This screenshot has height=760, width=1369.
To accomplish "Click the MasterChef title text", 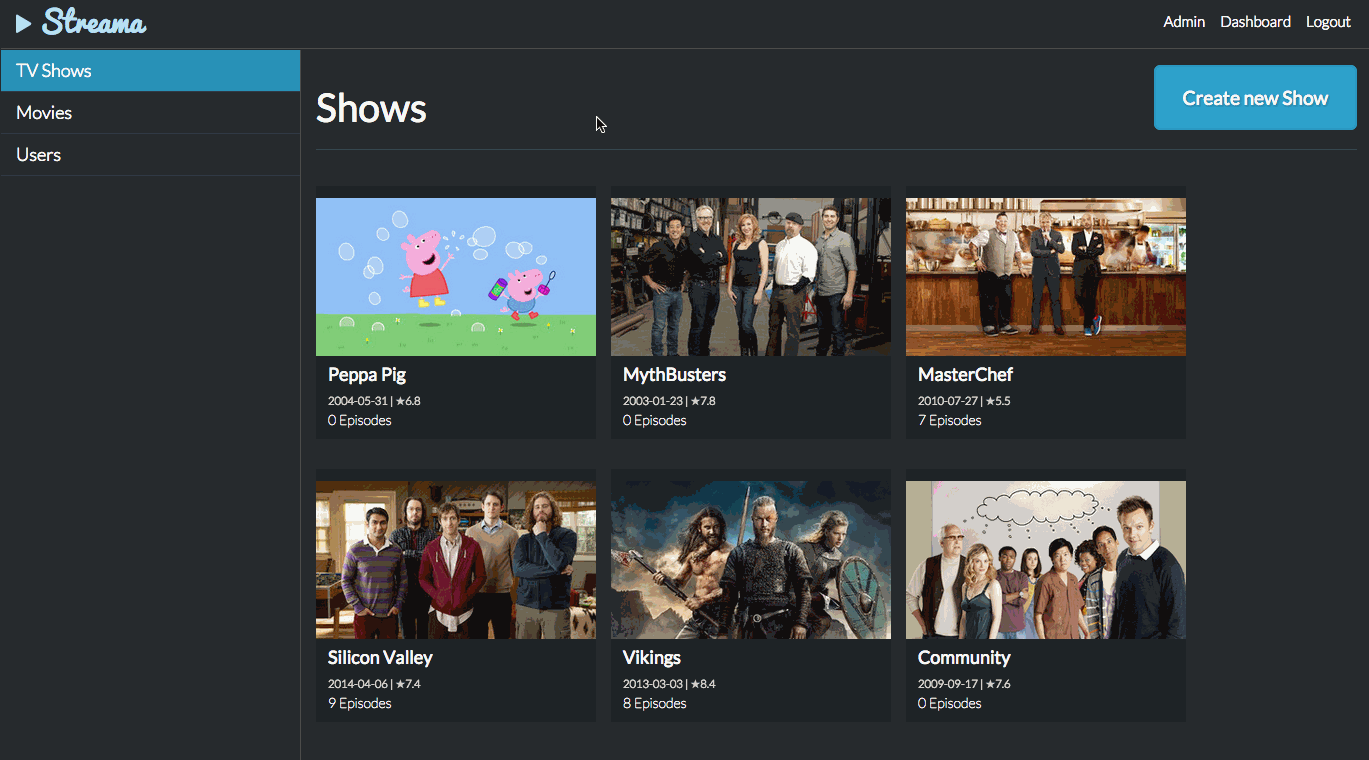I will (965, 375).
